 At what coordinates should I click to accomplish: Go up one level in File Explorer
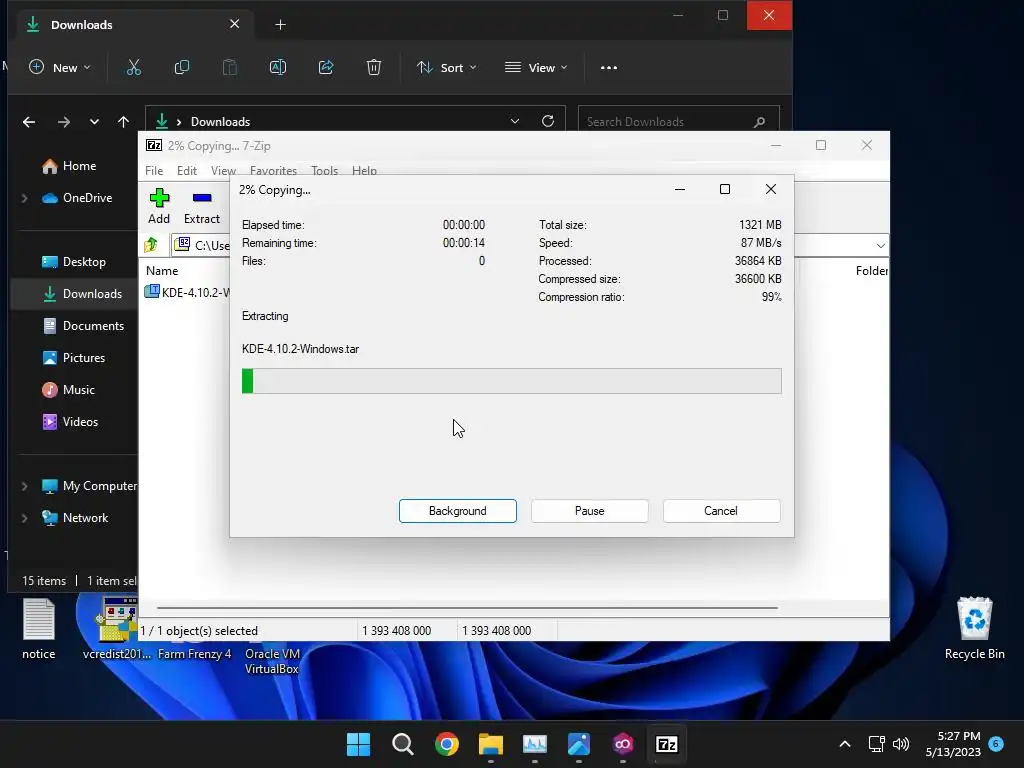[x=123, y=121]
